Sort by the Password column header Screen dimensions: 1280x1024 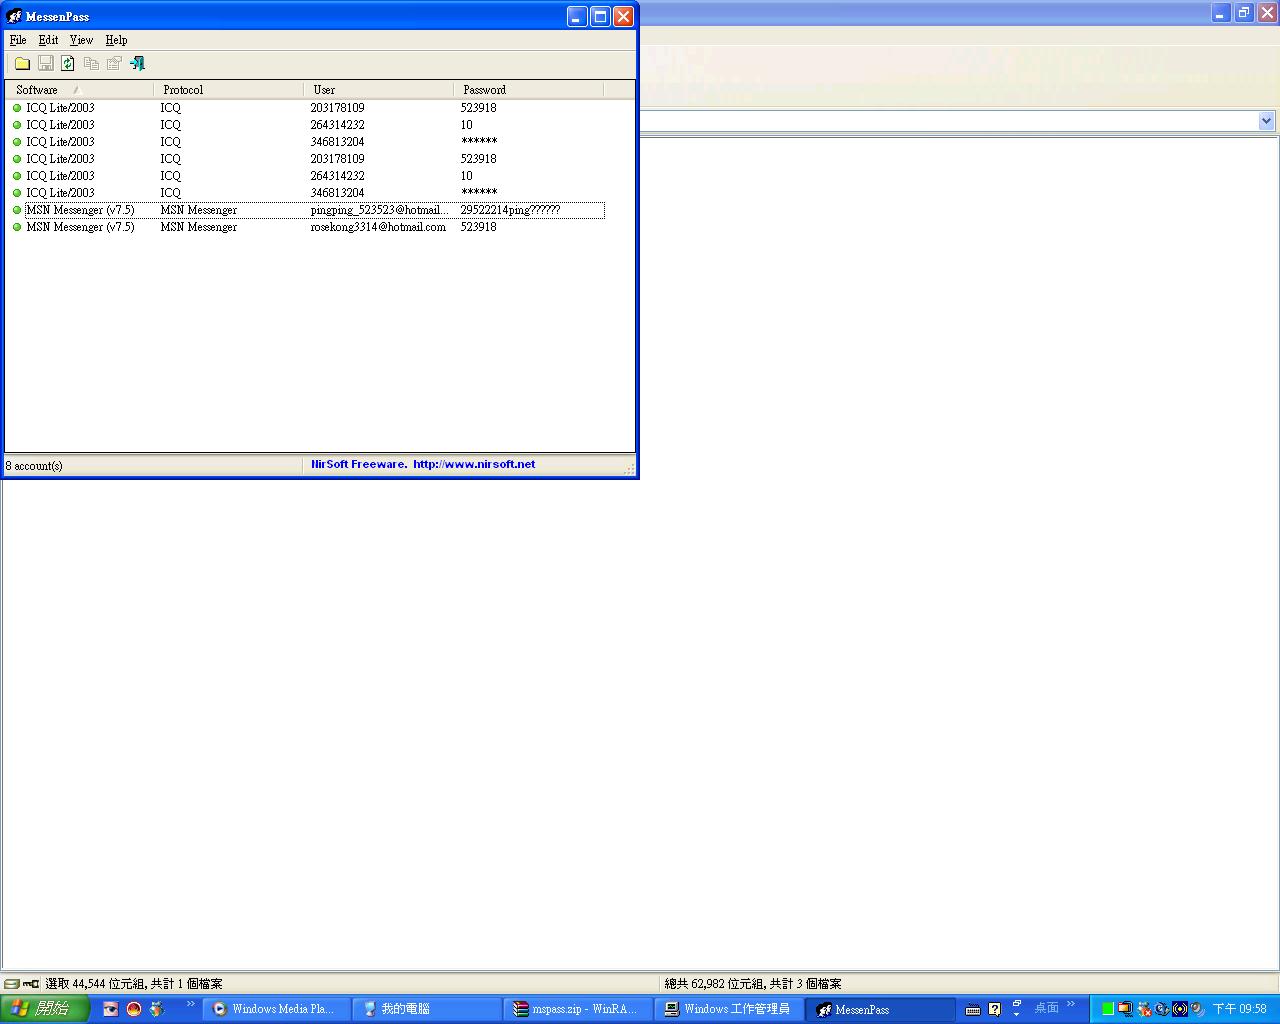(x=528, y=90)
